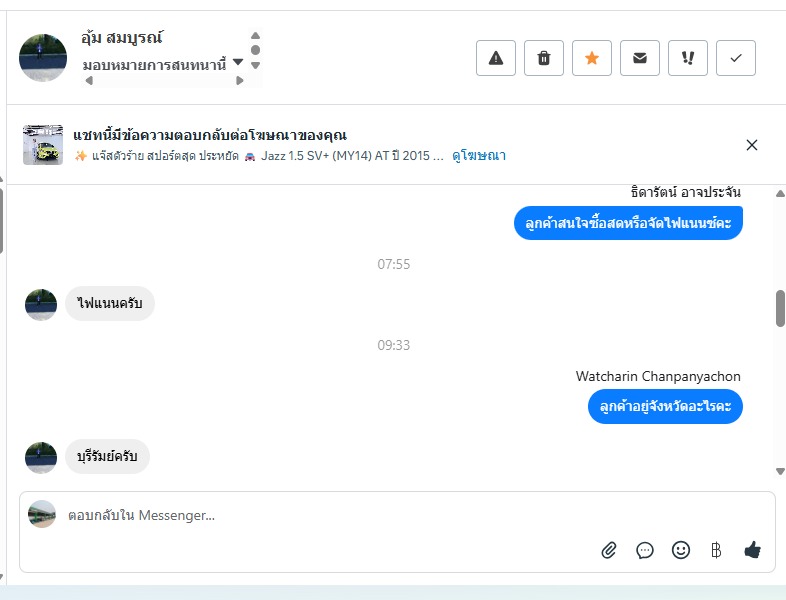Open the emoji picker
Image resolution: width=786 pixels, height=600 pixels.
coord(681,550)
